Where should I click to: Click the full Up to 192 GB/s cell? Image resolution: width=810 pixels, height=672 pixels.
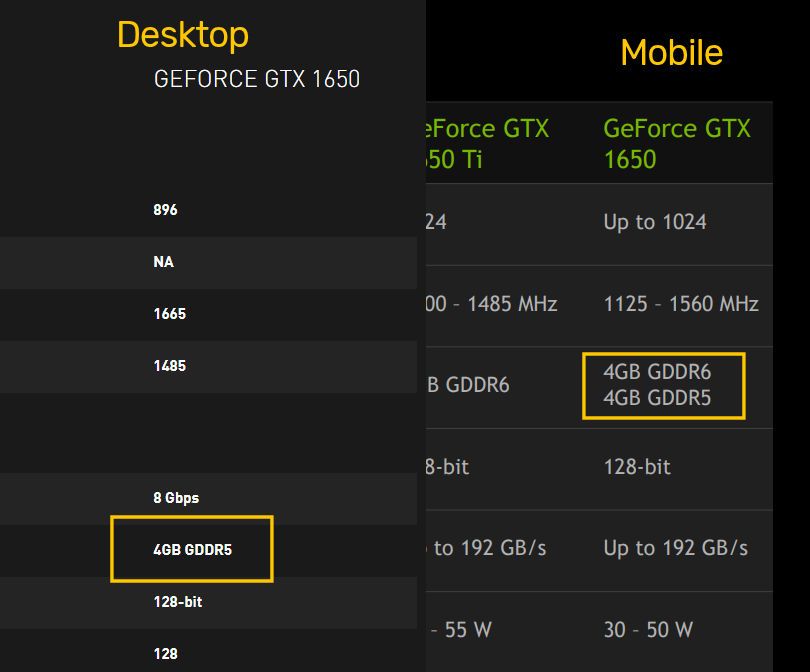[x=676, y=548]
